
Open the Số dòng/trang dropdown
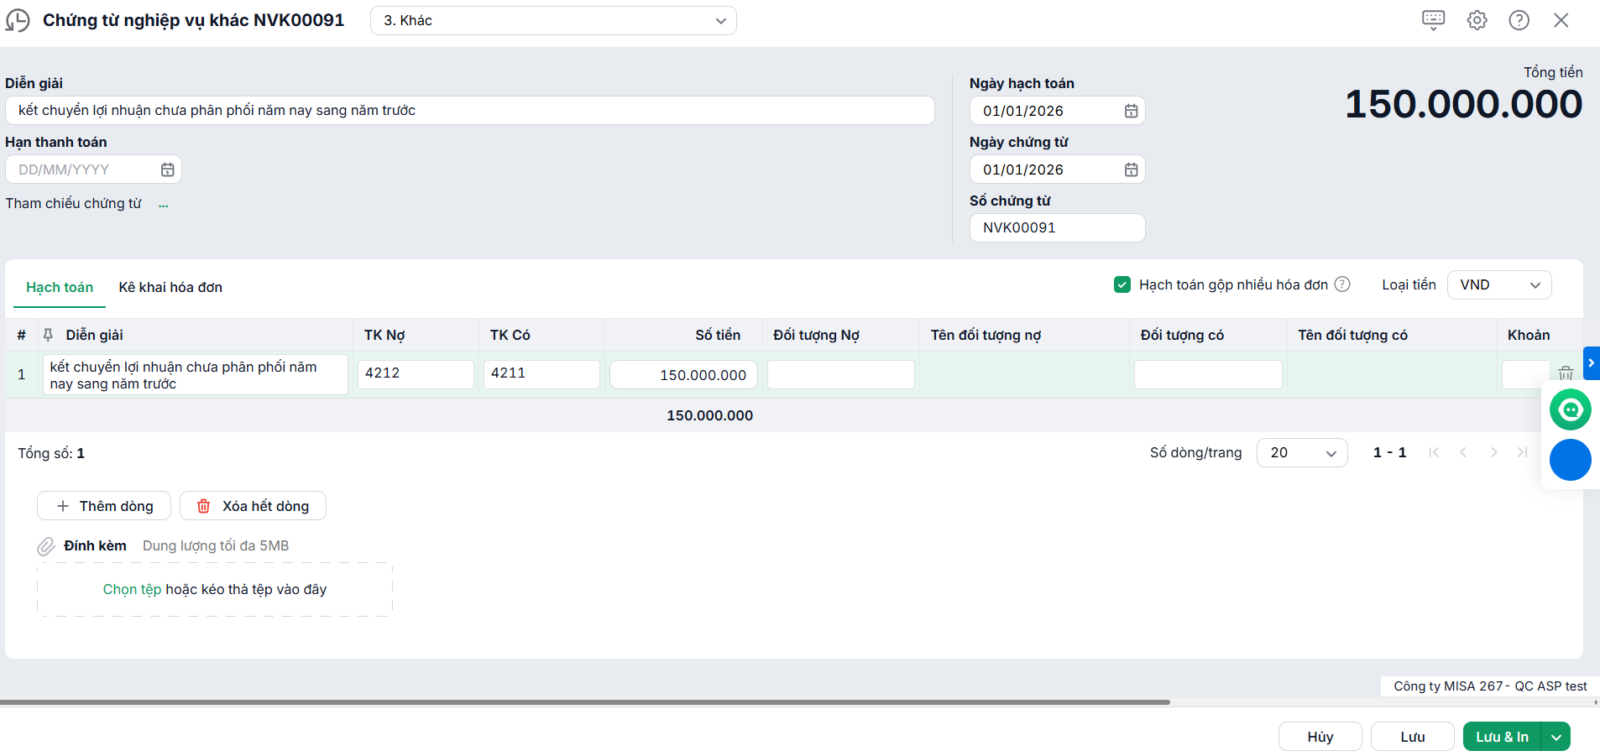coord(1302,453)
